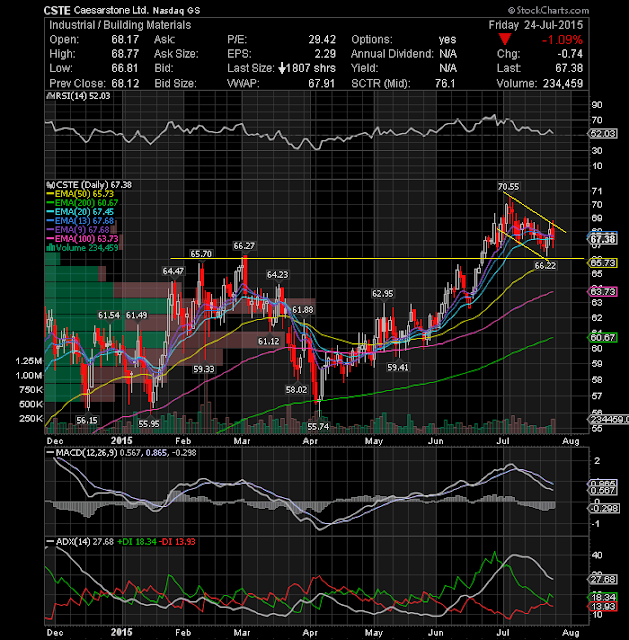629x640 pixels.
Task: Click the -0.298 MACD histogram axis tag
Action: coord(604,508)
